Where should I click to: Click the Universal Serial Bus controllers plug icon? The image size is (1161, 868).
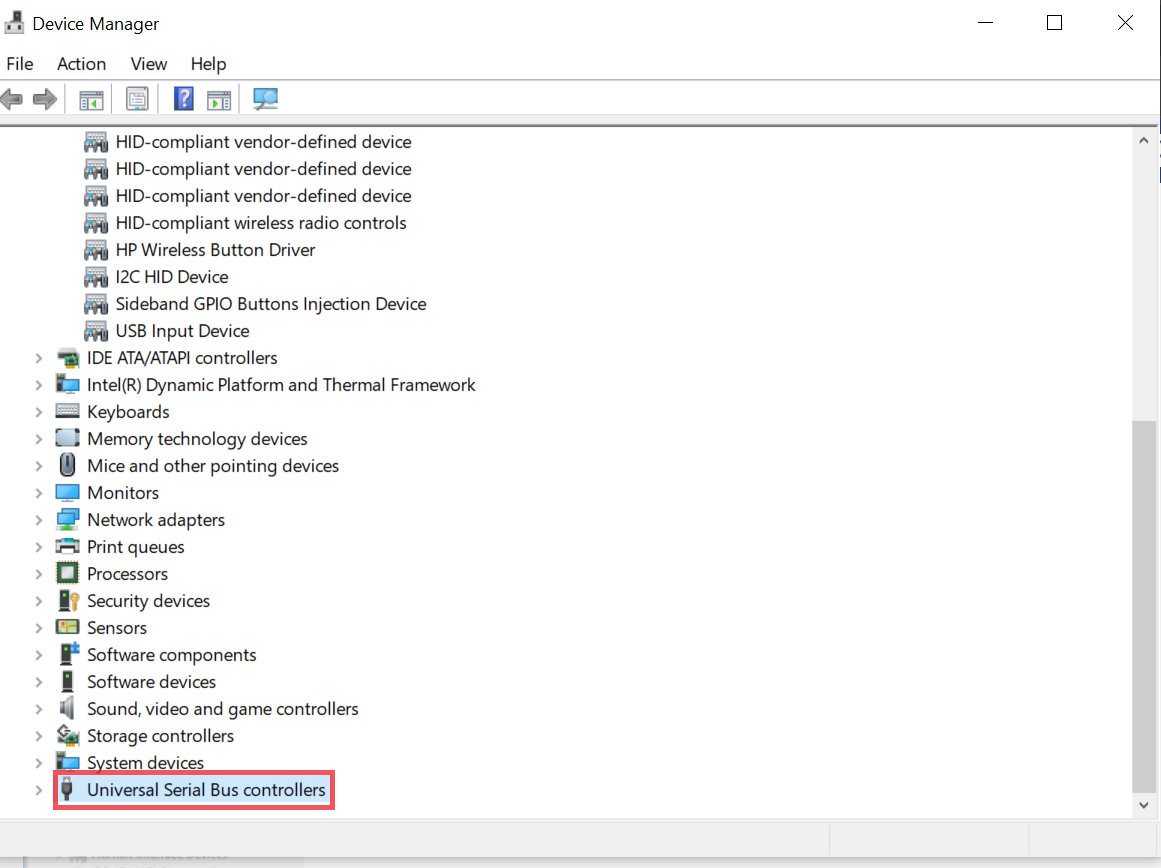pos(67,789)
